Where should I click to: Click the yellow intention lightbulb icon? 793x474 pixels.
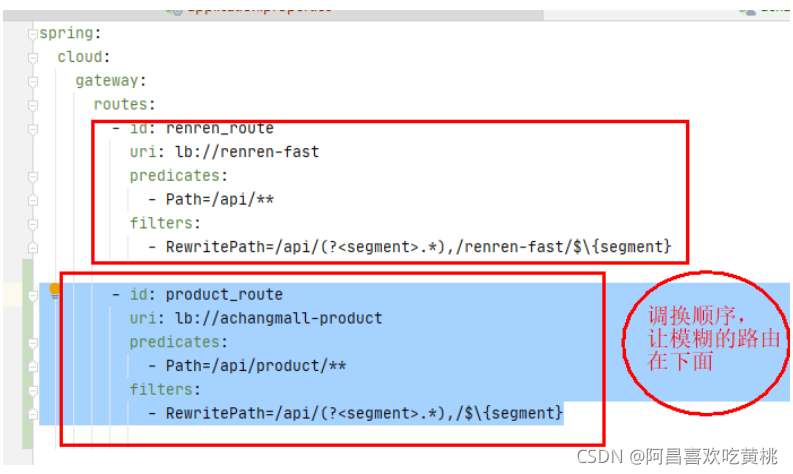[55, 291]
